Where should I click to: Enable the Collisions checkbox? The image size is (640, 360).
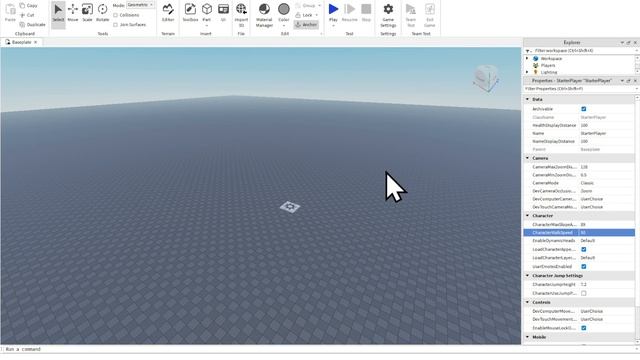tap(116, 15)
